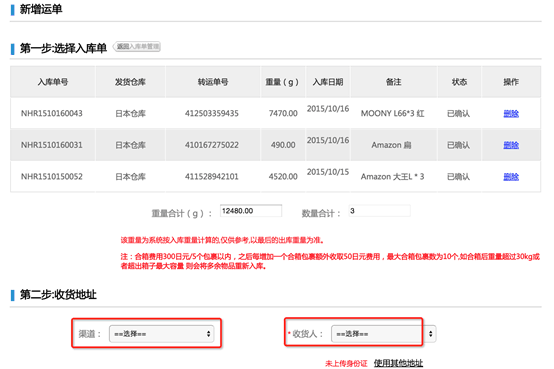Click the 操作 column header
This screenshot has height=369, width=554.
coord(511,82)
